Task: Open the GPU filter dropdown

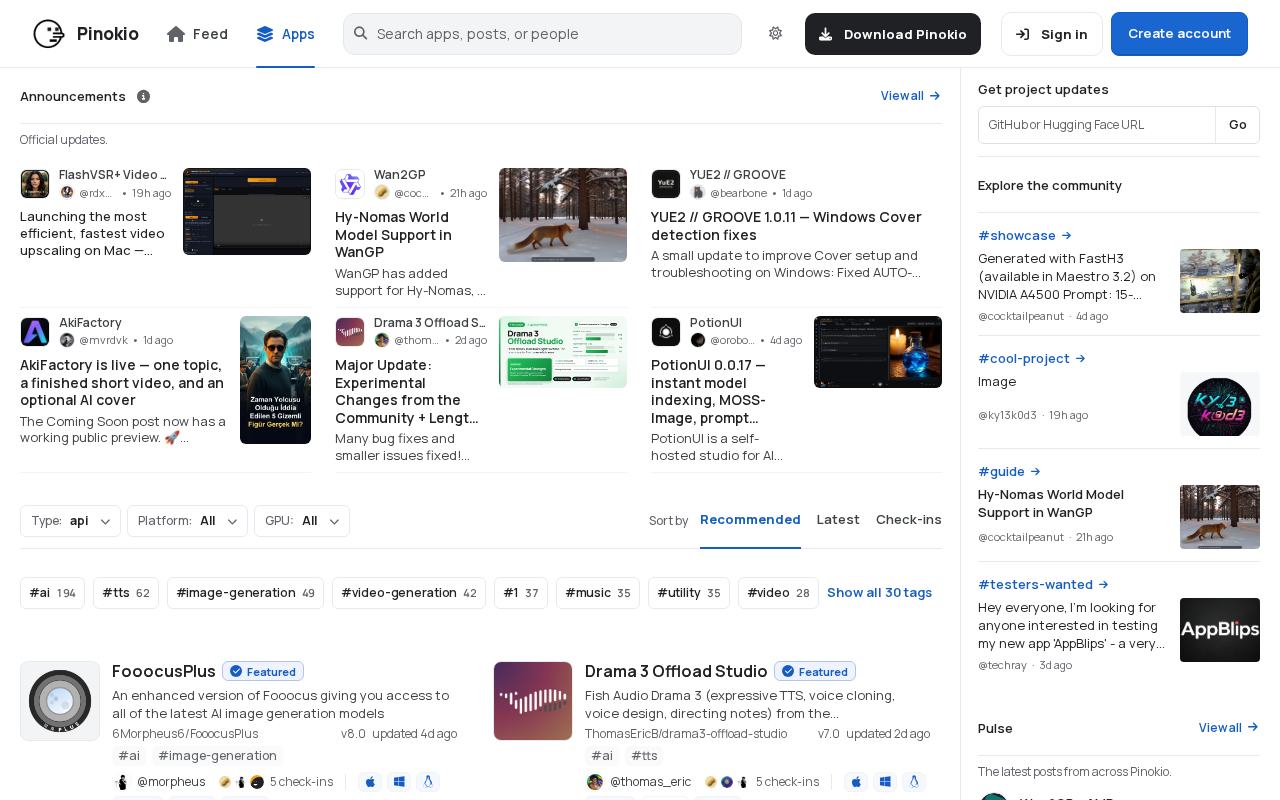Action: click(302, 521)
